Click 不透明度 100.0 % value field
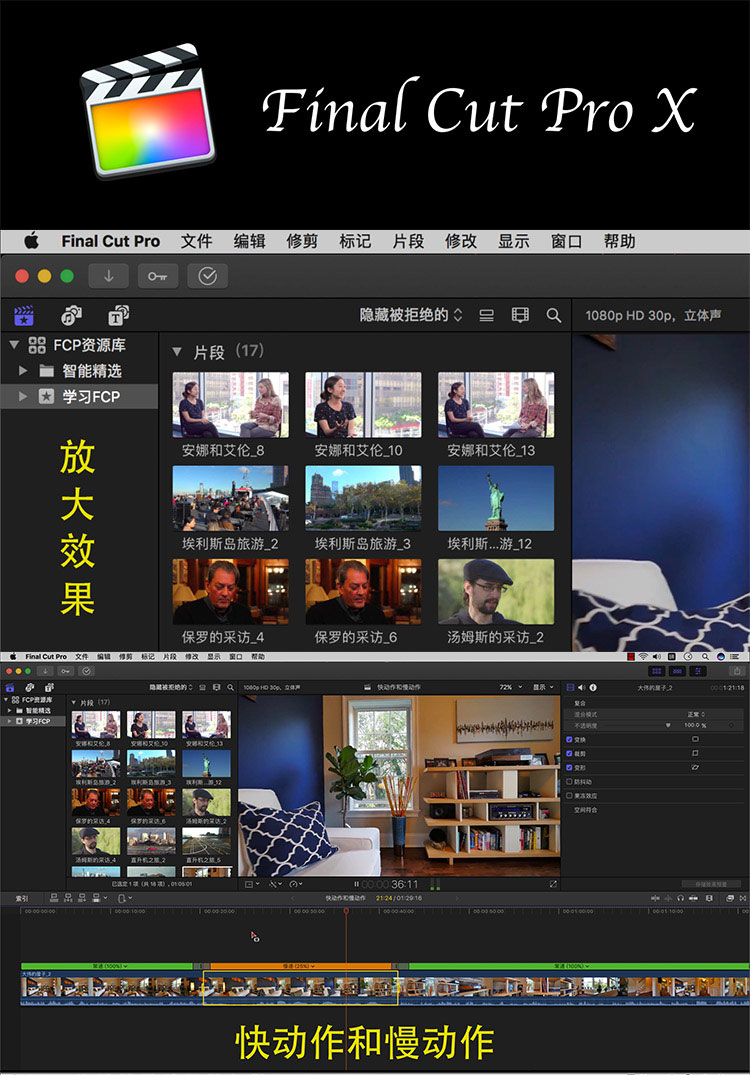Image resolution: width=750 pixels, height=1075 pixels. point(695,725)
